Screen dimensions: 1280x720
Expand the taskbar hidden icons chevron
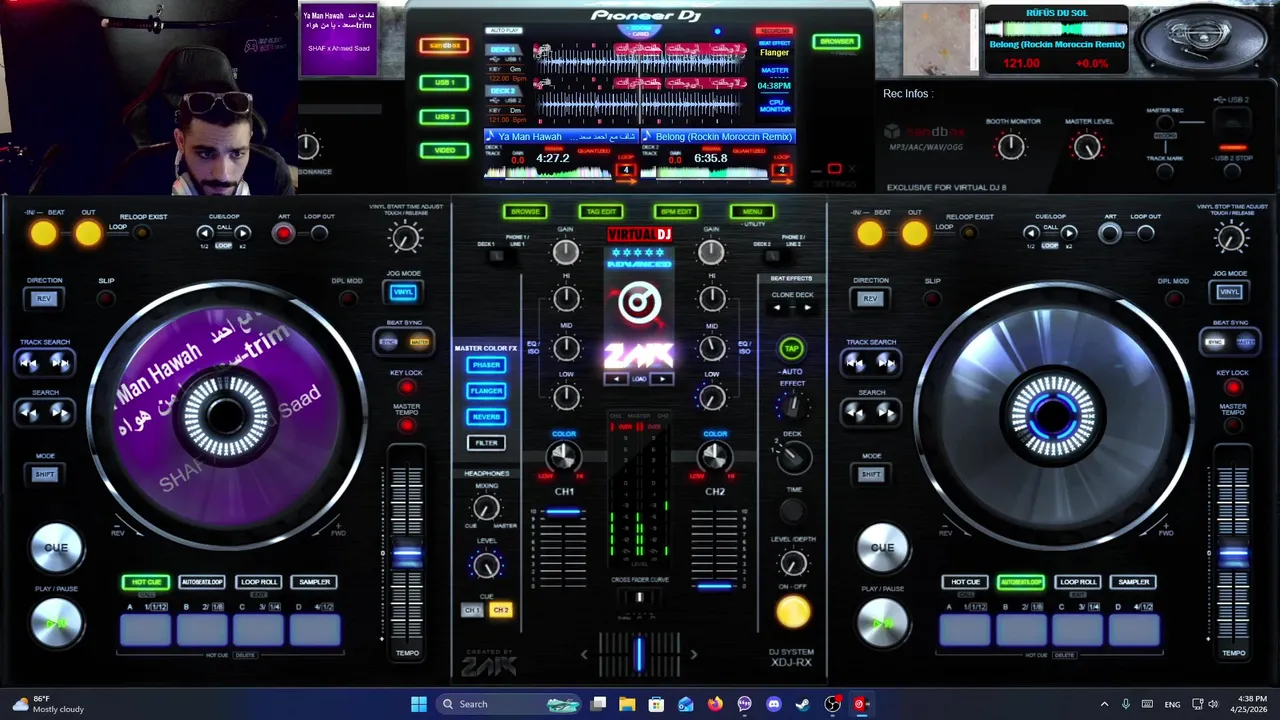(1104, 704)
